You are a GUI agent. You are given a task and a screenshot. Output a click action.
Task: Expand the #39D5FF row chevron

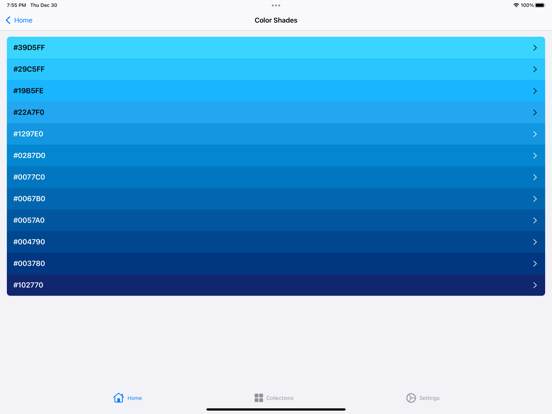(x=535, y=48)
